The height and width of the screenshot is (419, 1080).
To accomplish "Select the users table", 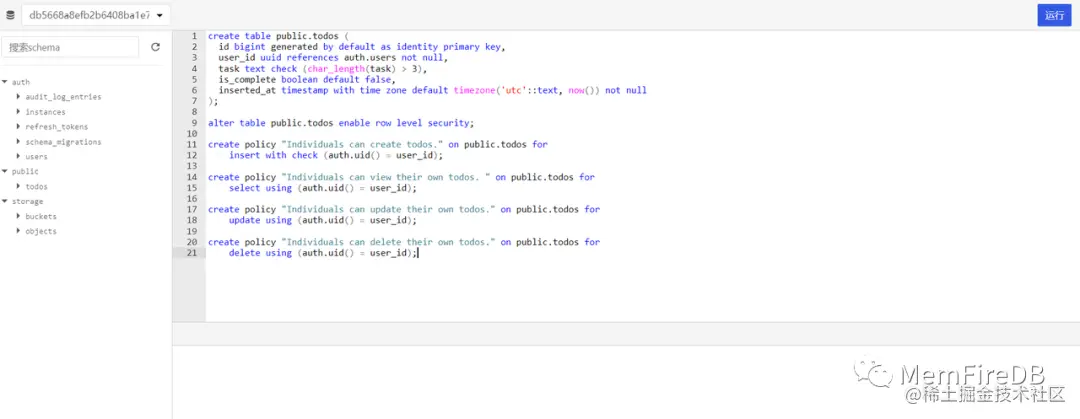I will click(37, 157).
